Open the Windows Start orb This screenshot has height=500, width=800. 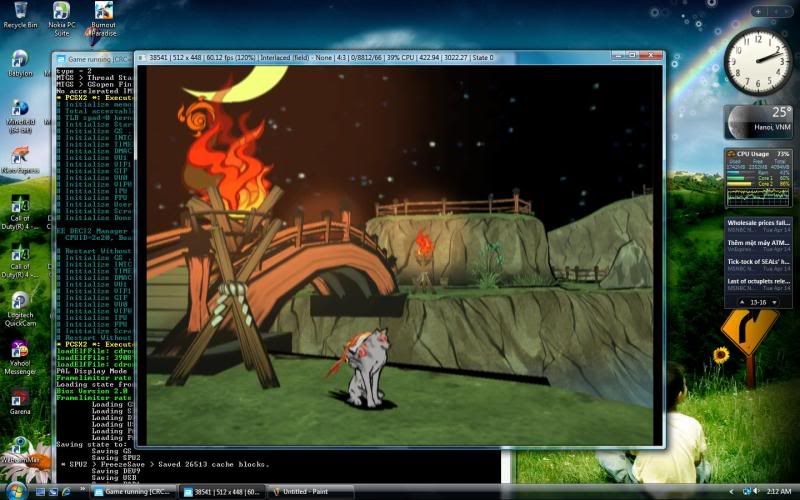tap(16, 491)
